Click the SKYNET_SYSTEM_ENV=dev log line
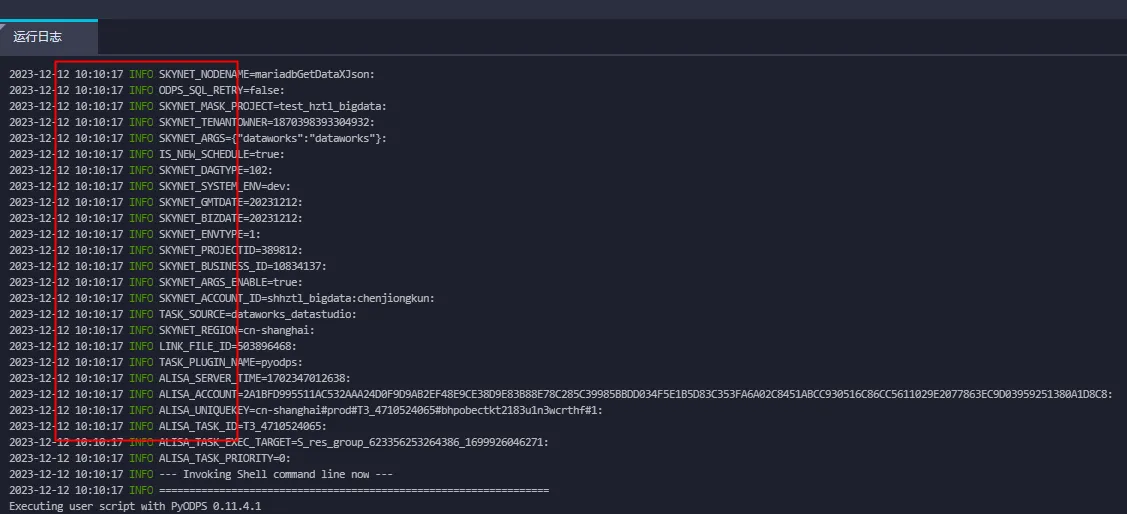 224,186
